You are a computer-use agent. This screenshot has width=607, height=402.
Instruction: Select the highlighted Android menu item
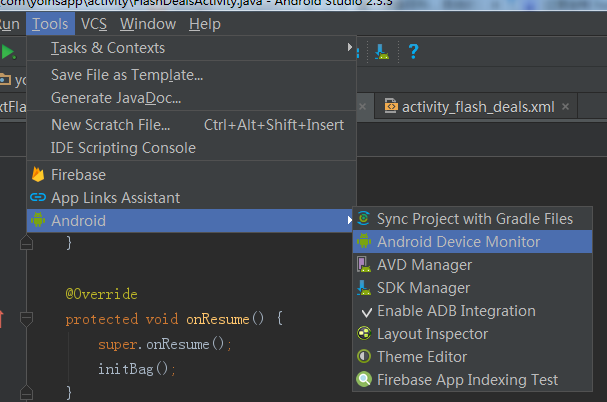pyautogui.click(x=191, y=221)
